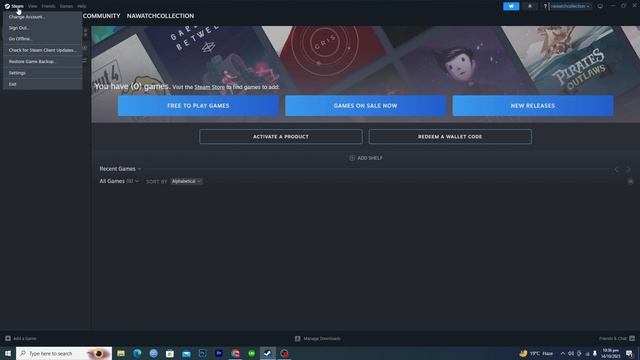
Task: Open File Explorer from taskbar
Action: coord(121,353)
